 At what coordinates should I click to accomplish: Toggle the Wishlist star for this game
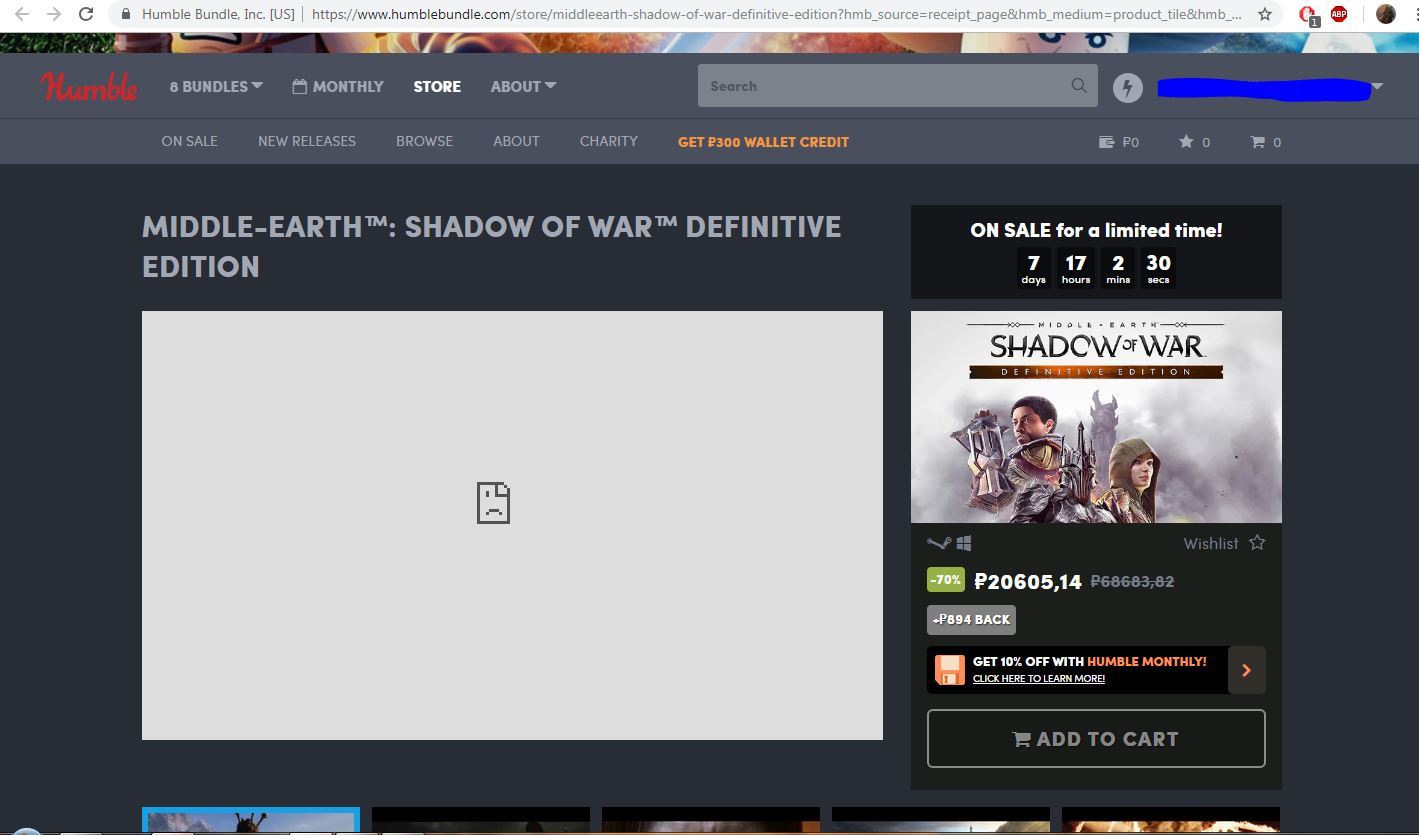point(1257,543)
